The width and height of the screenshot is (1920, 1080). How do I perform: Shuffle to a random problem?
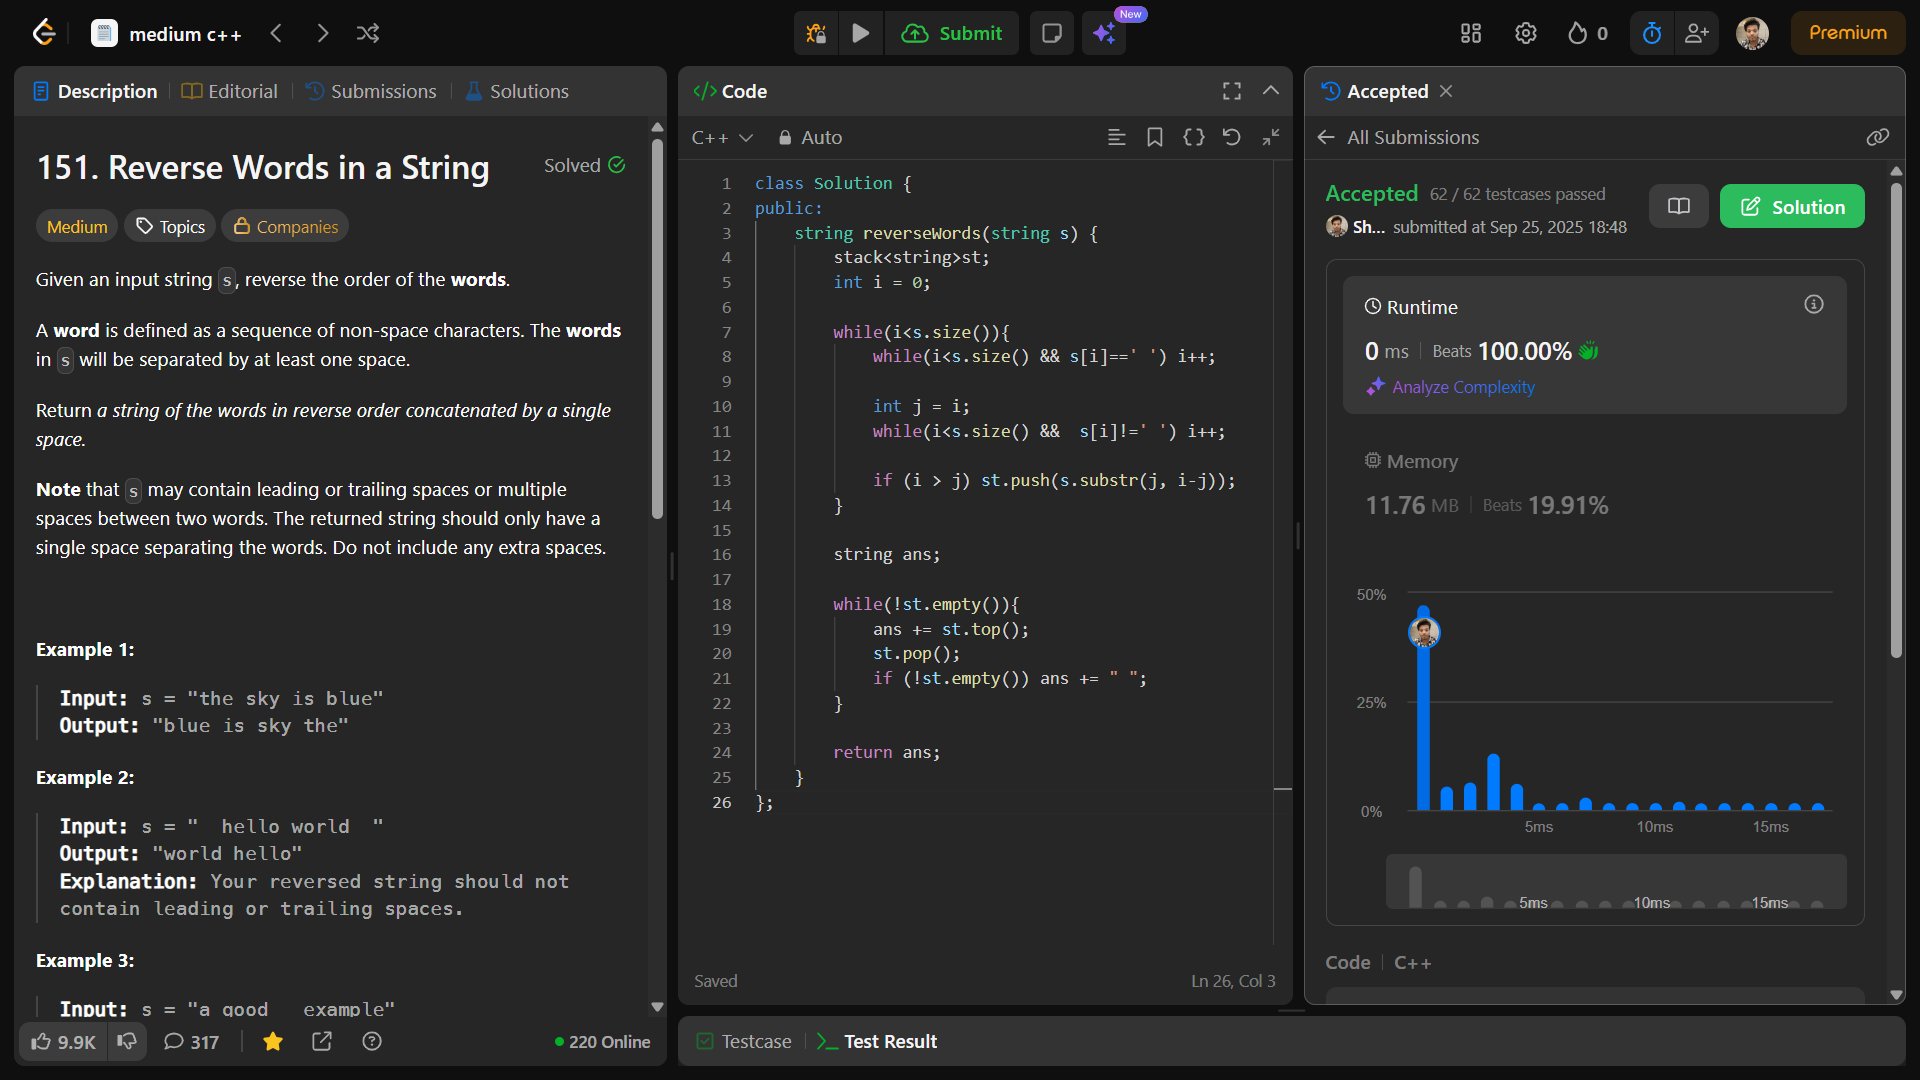click(367, 33)
